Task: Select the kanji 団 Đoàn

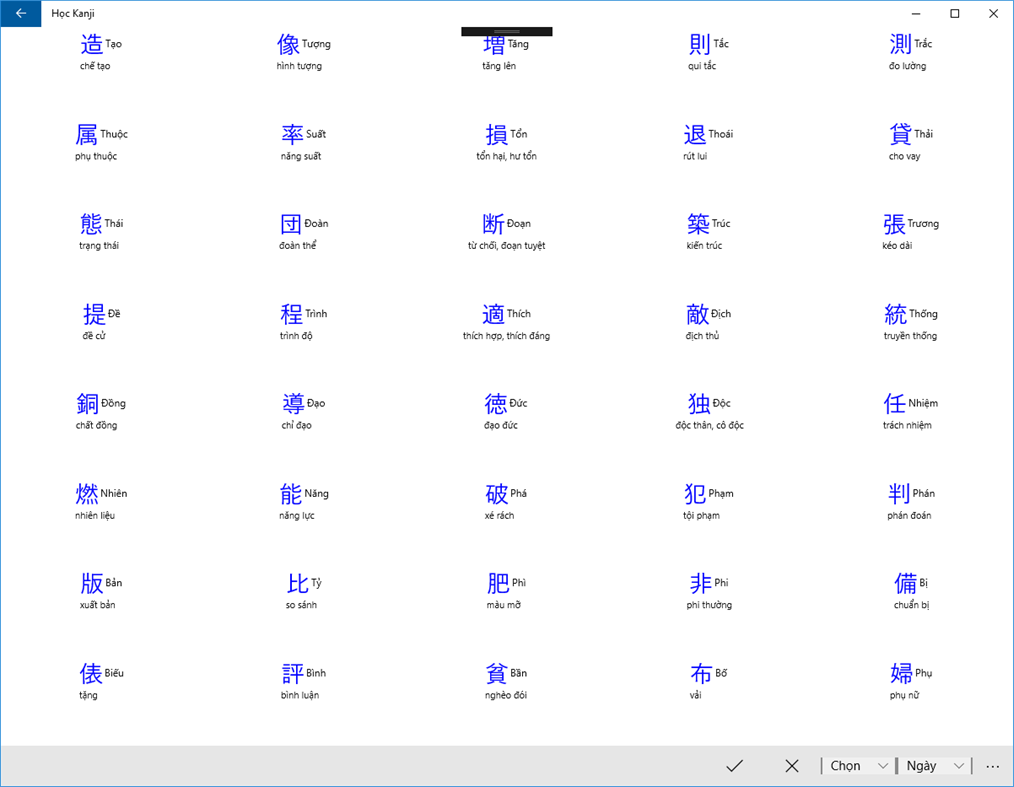Action: [291, 224]
